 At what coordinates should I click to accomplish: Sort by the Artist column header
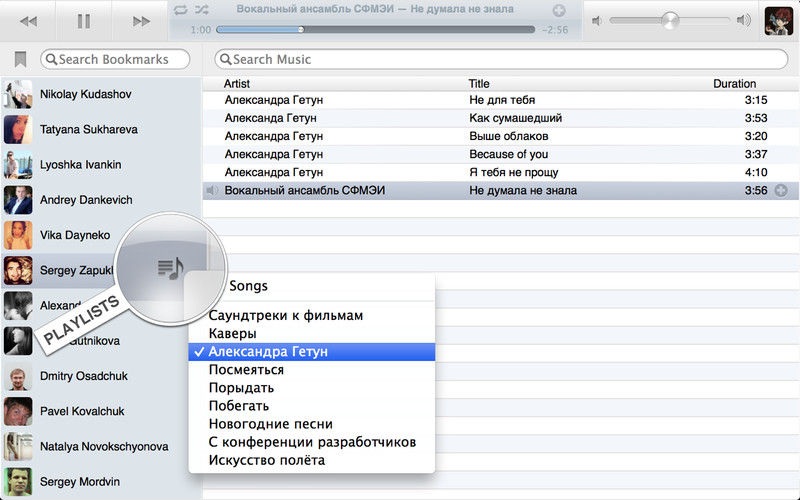[x=237, y=84]
